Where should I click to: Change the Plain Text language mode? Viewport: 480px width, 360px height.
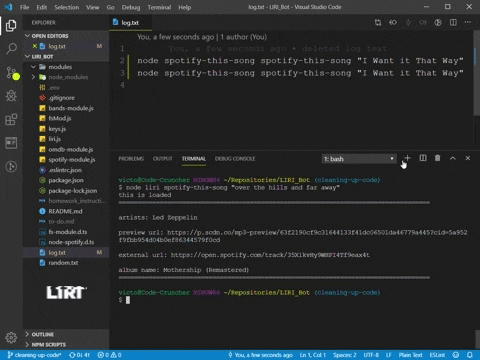pyautogui.click(x=410, y=355)
